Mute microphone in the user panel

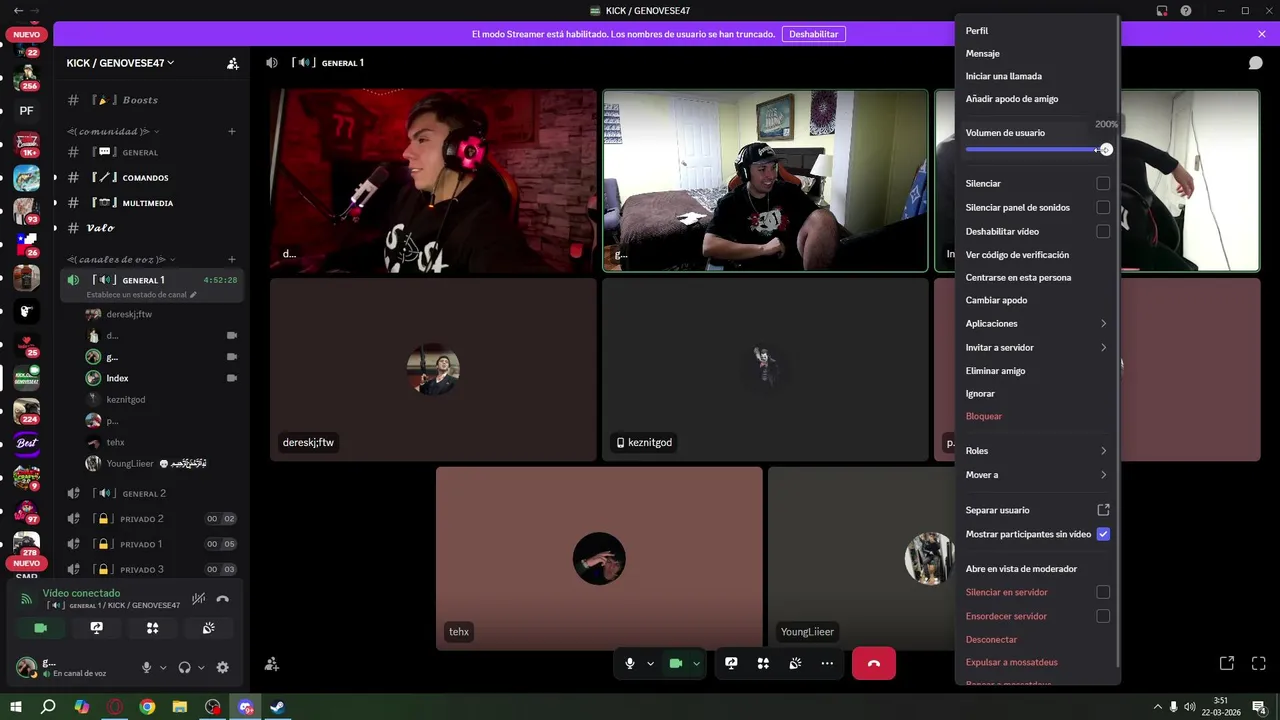pos(146,667)
